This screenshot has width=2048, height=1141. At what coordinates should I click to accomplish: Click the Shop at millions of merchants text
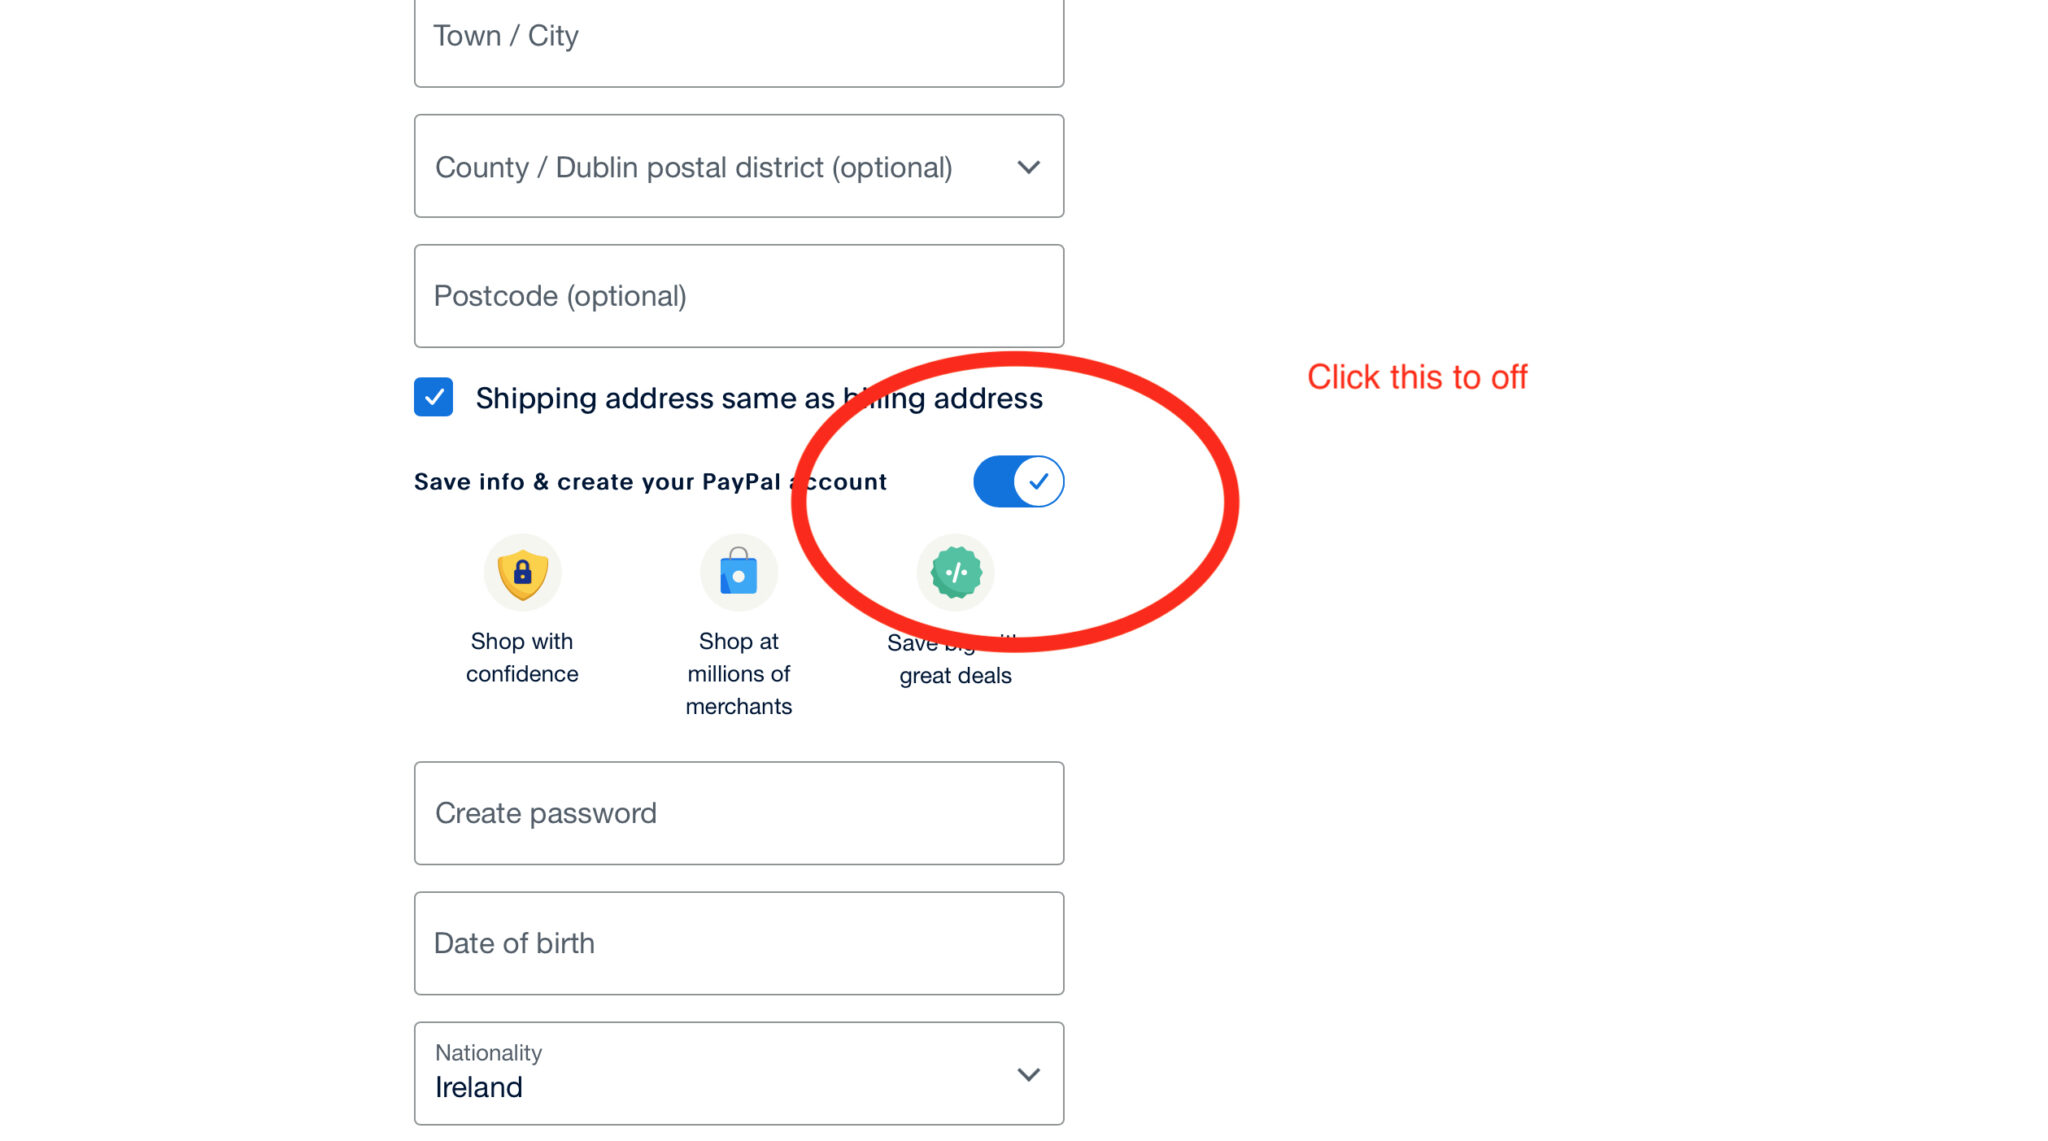[x=738, y=673]
